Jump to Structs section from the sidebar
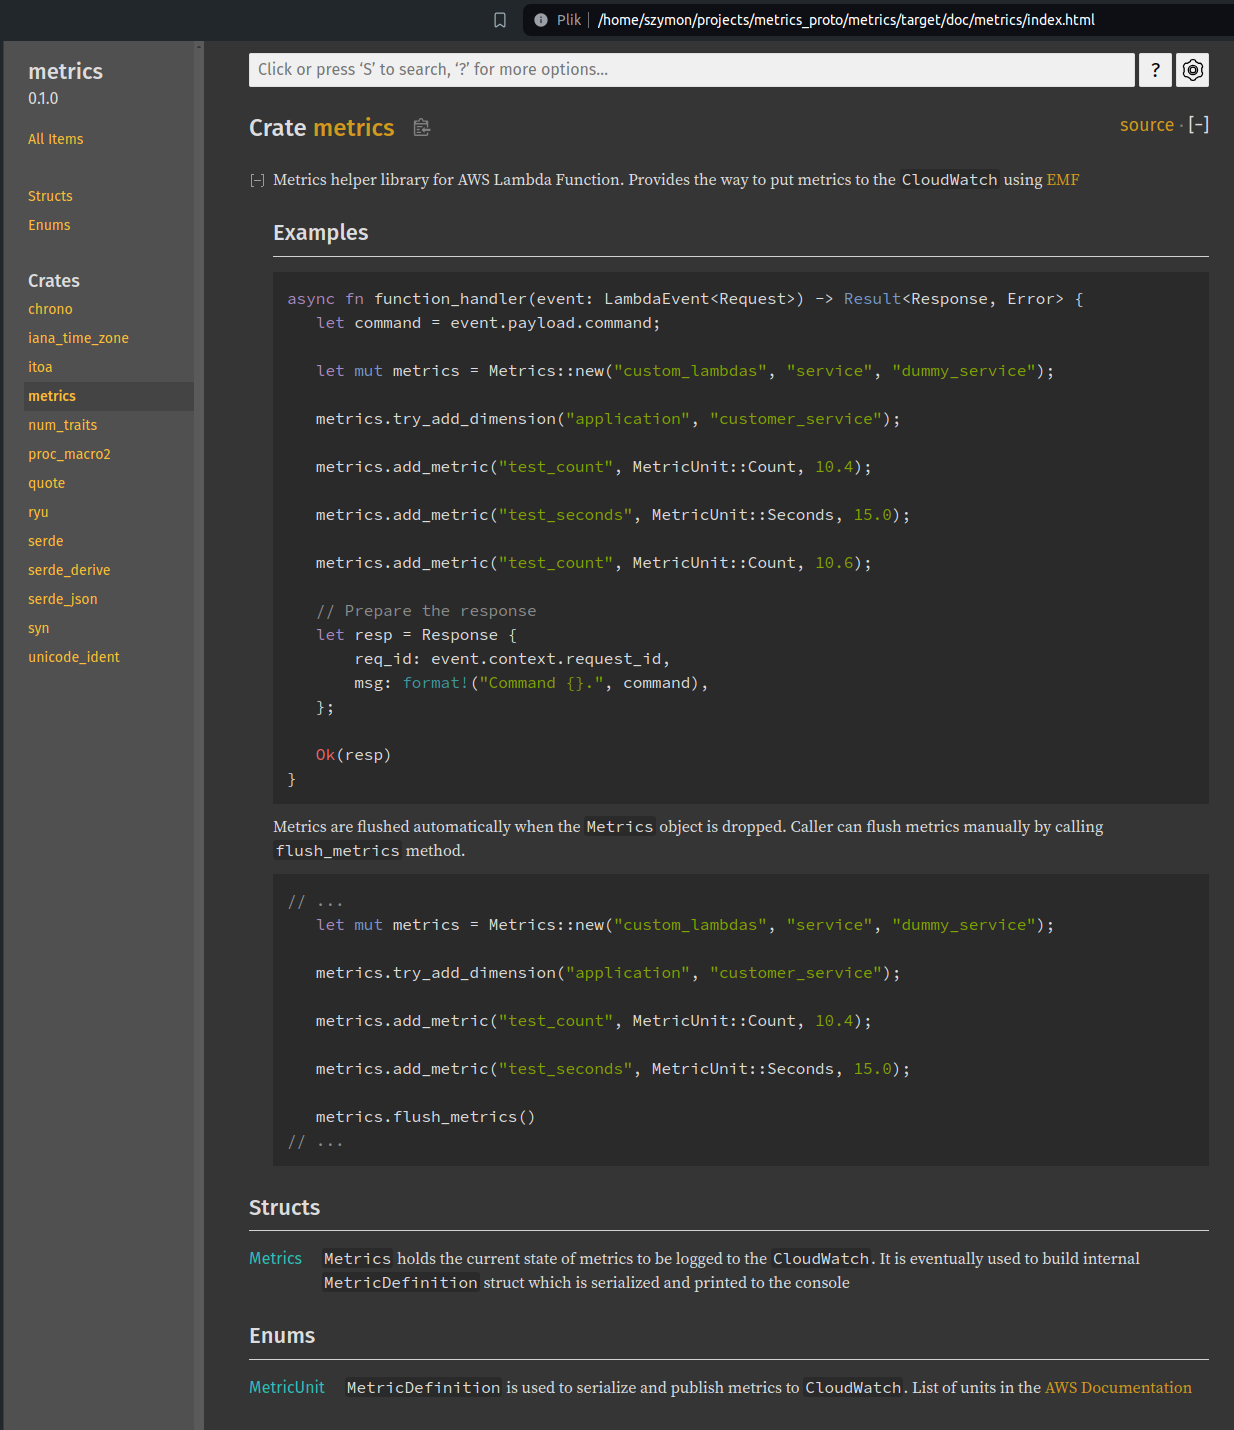The height and width of the screenshot is (1430, 1234). [50, 196]
